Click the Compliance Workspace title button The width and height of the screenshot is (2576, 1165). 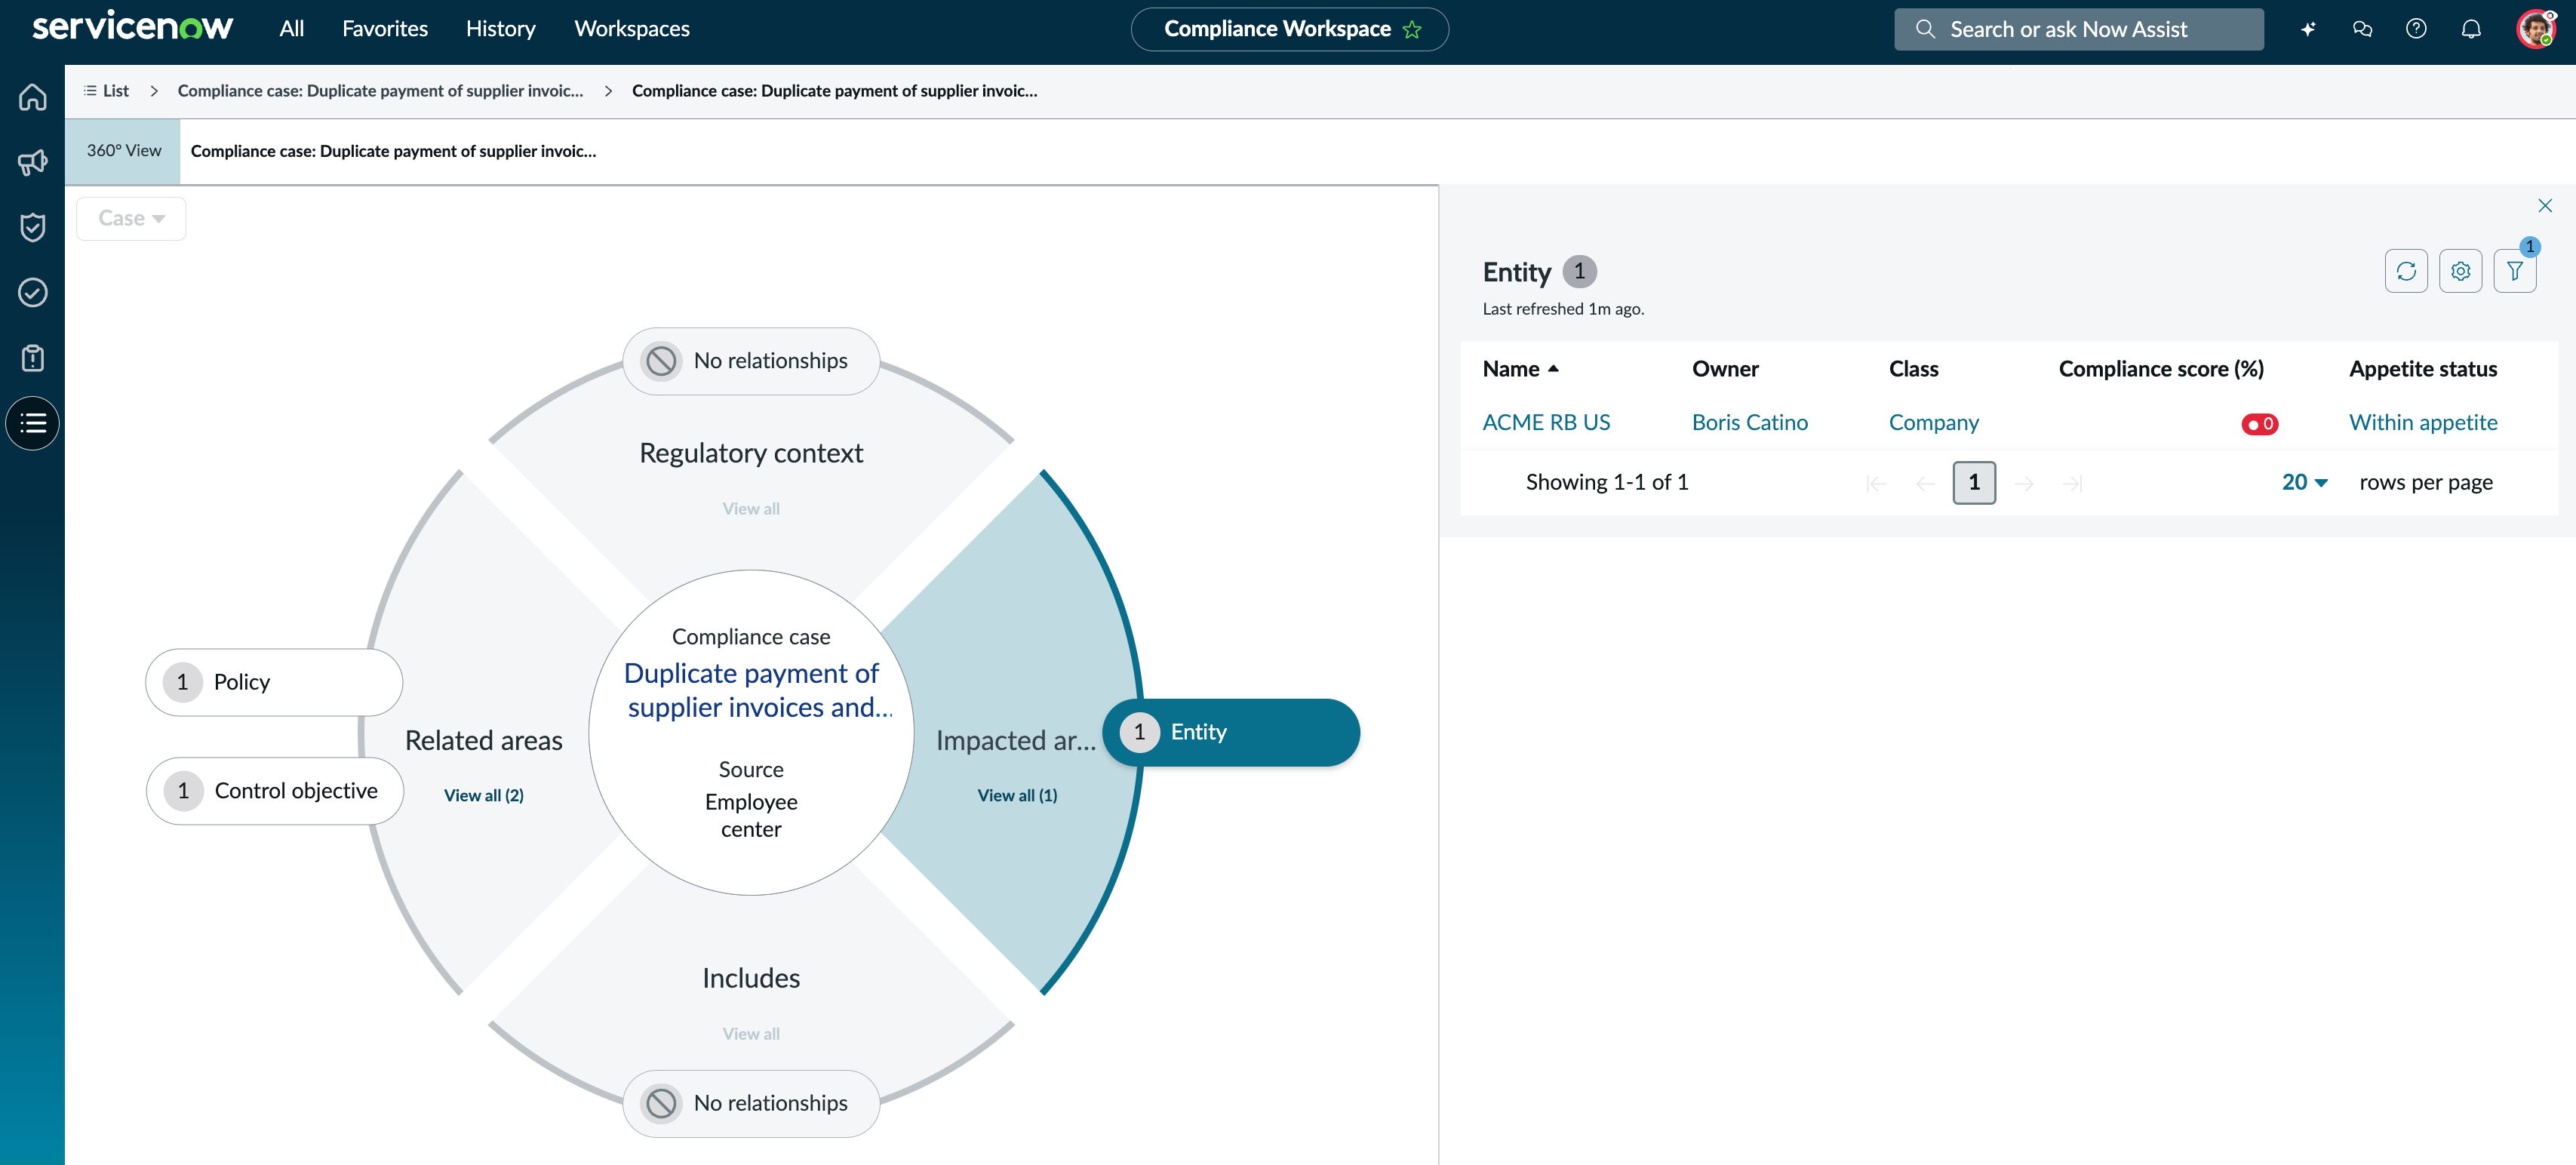coord(1289,30)
